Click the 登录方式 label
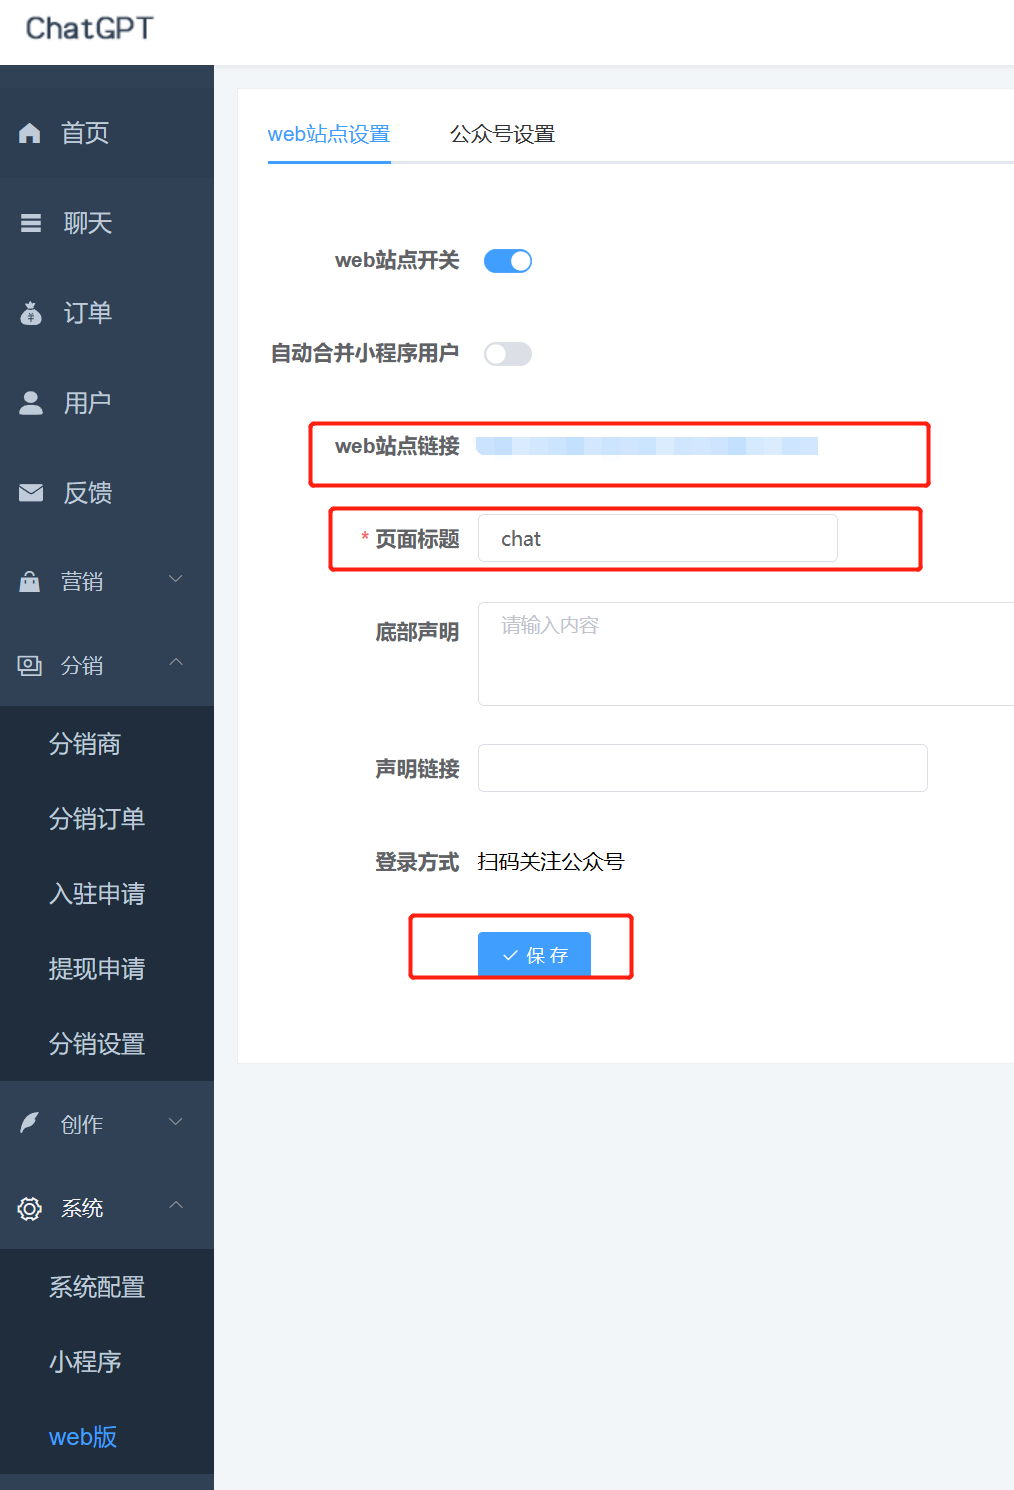1014x1490 pixels. tap(417, 862)
